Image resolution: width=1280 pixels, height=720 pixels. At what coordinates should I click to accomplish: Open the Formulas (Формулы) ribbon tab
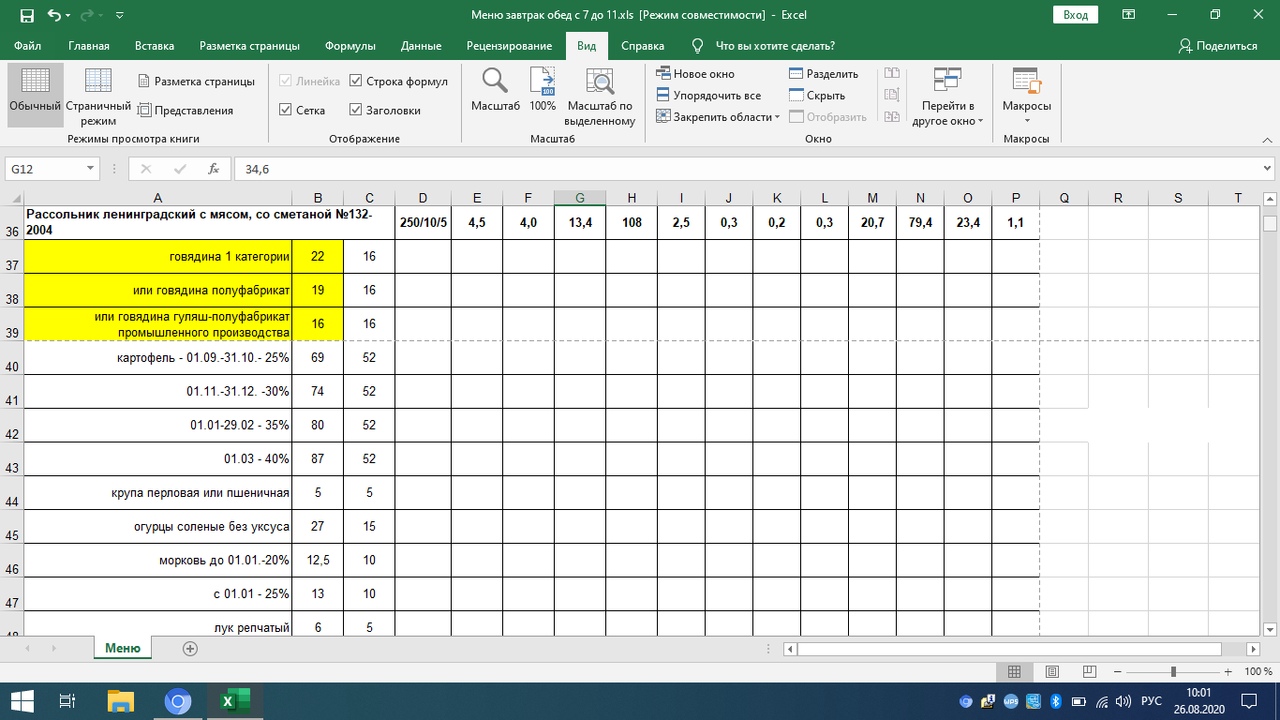tap(350, 46)
